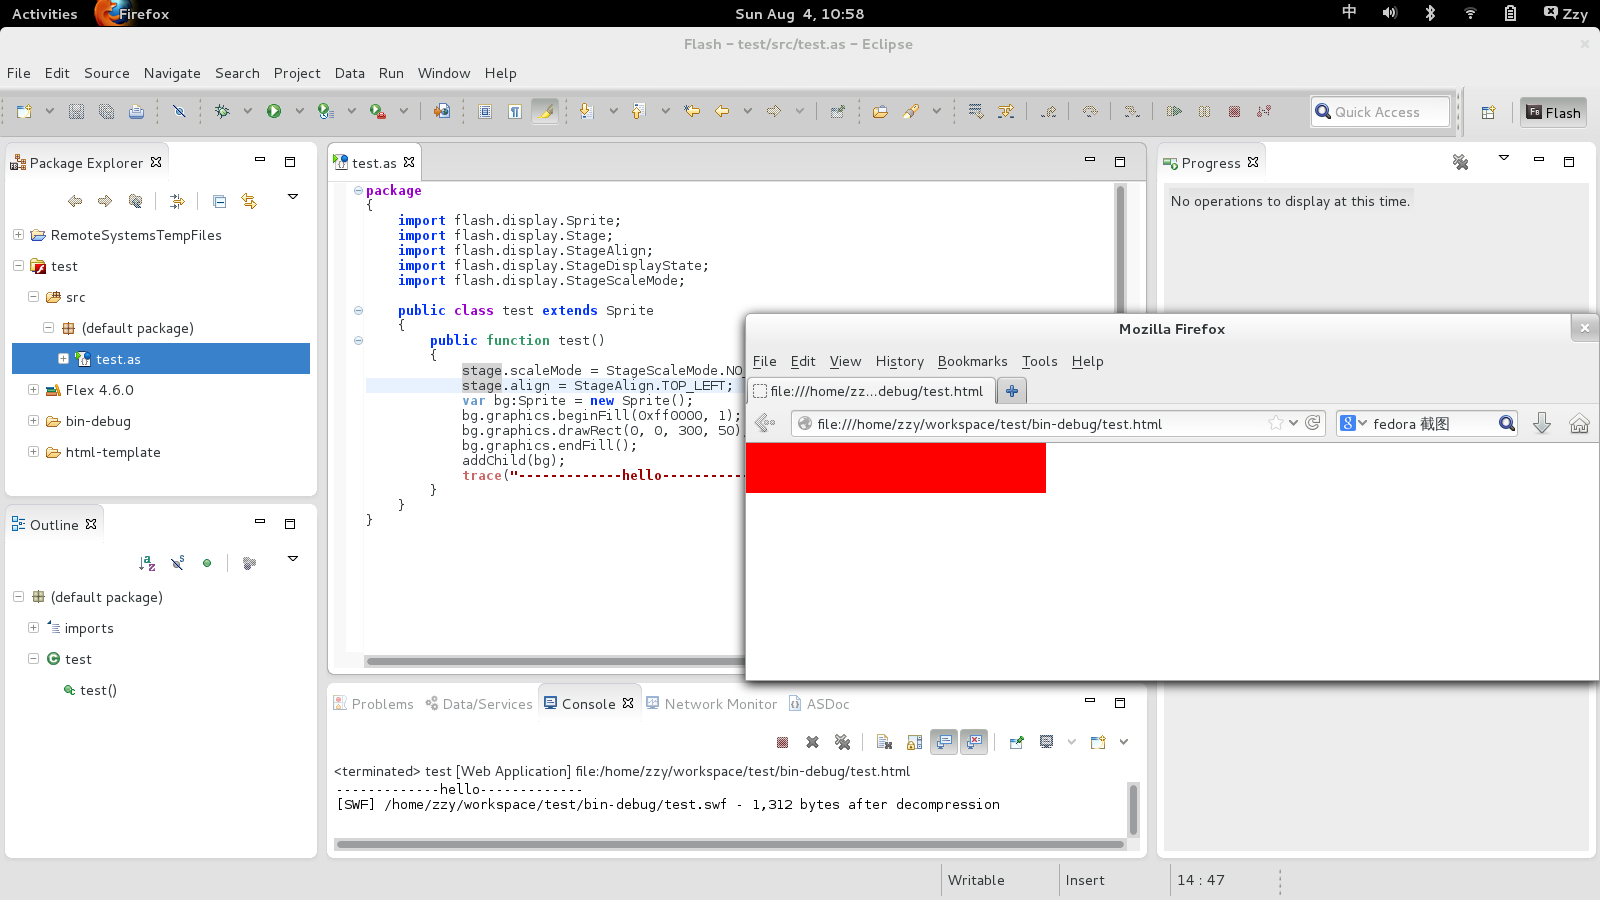Image resolution: width=1600 pixels, height=900 pixels.
Task: Click the Profile launch icon
Action: [x=326, y=111]
